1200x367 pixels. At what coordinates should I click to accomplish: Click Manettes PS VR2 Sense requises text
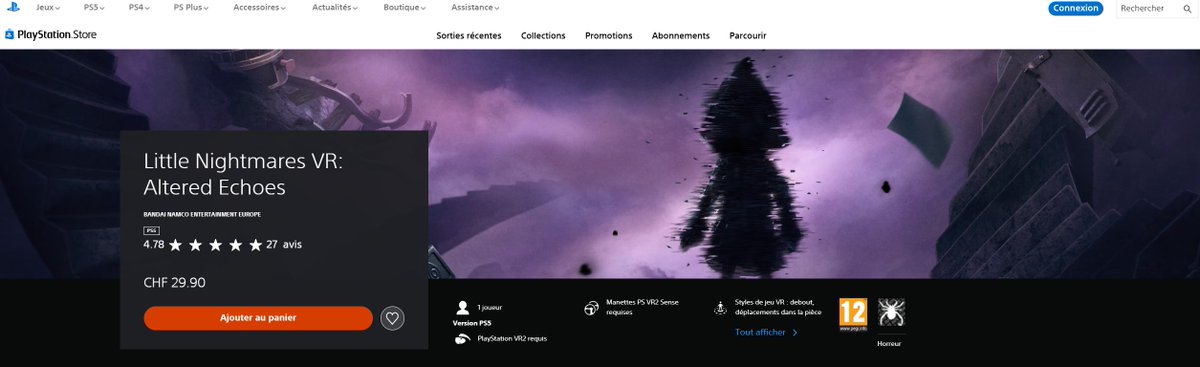point(642,307)
